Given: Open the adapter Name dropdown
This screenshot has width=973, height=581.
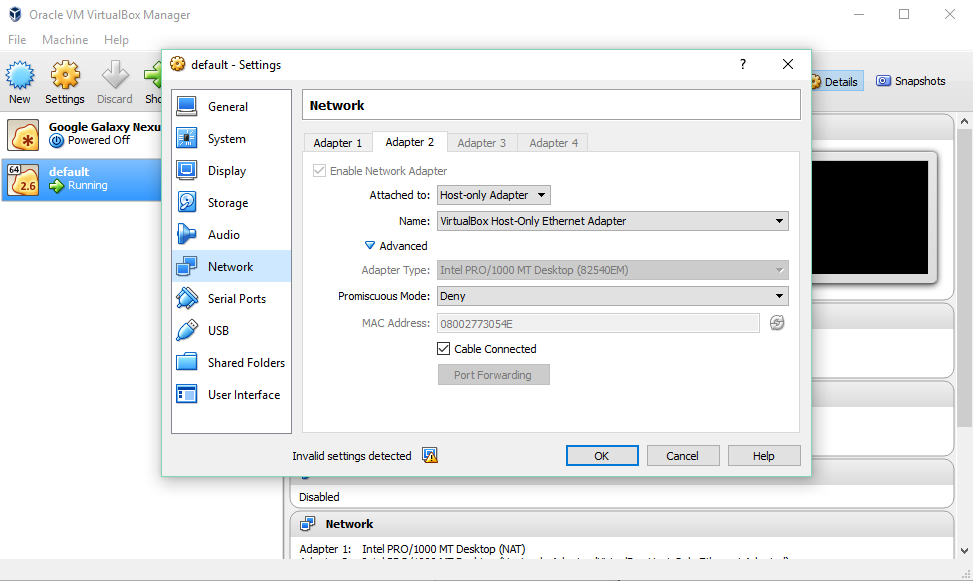Looking at the screenshot, I should (x=612, y=221).
